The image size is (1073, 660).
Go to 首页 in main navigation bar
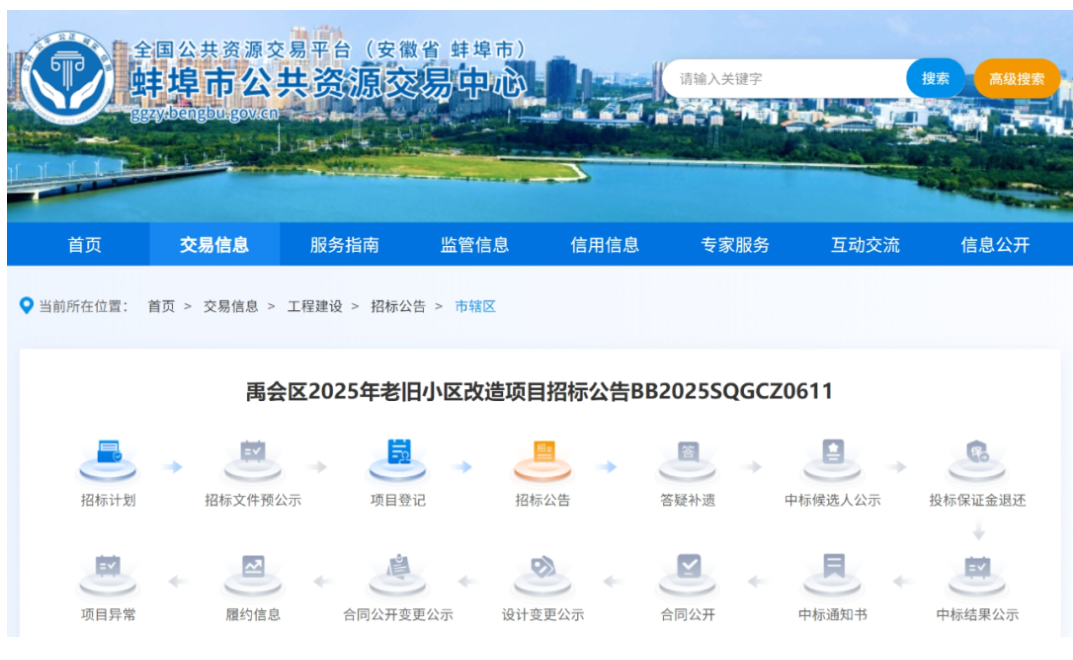pyautogui.click(x=85, y=244)
